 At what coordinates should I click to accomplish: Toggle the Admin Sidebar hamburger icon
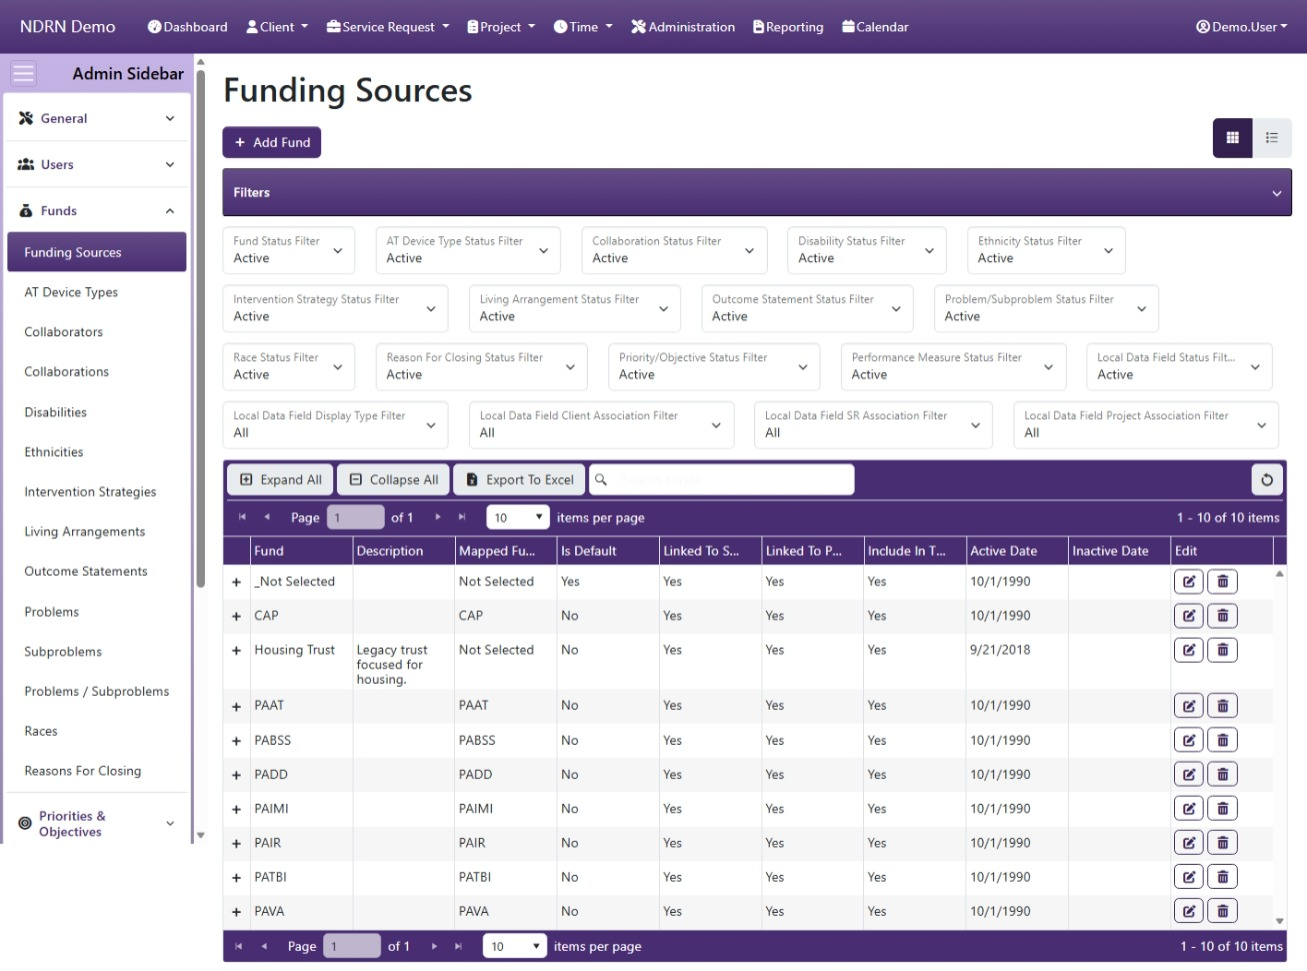(23, 73)
